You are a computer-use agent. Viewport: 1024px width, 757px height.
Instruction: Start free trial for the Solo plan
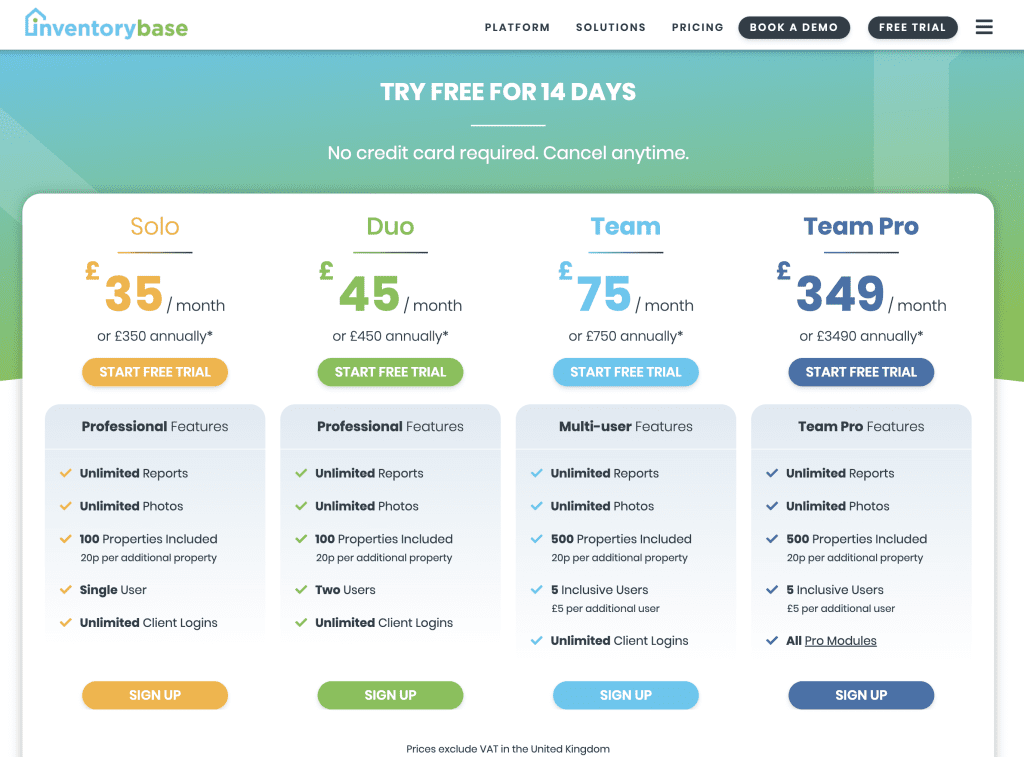(155, 371)
